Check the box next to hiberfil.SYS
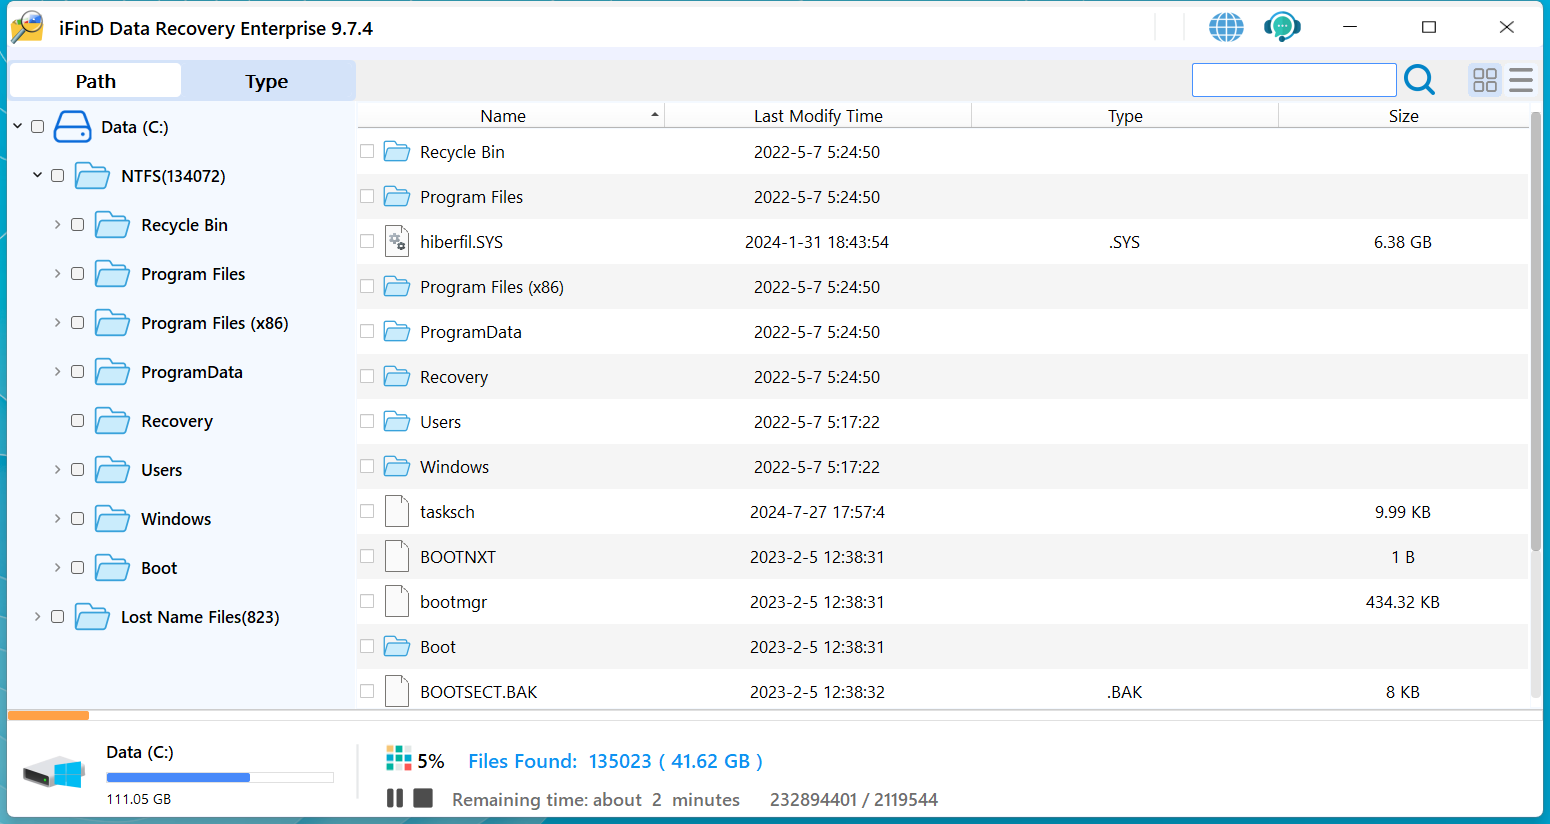The image size is (1550, 824). tap(367, 241)
